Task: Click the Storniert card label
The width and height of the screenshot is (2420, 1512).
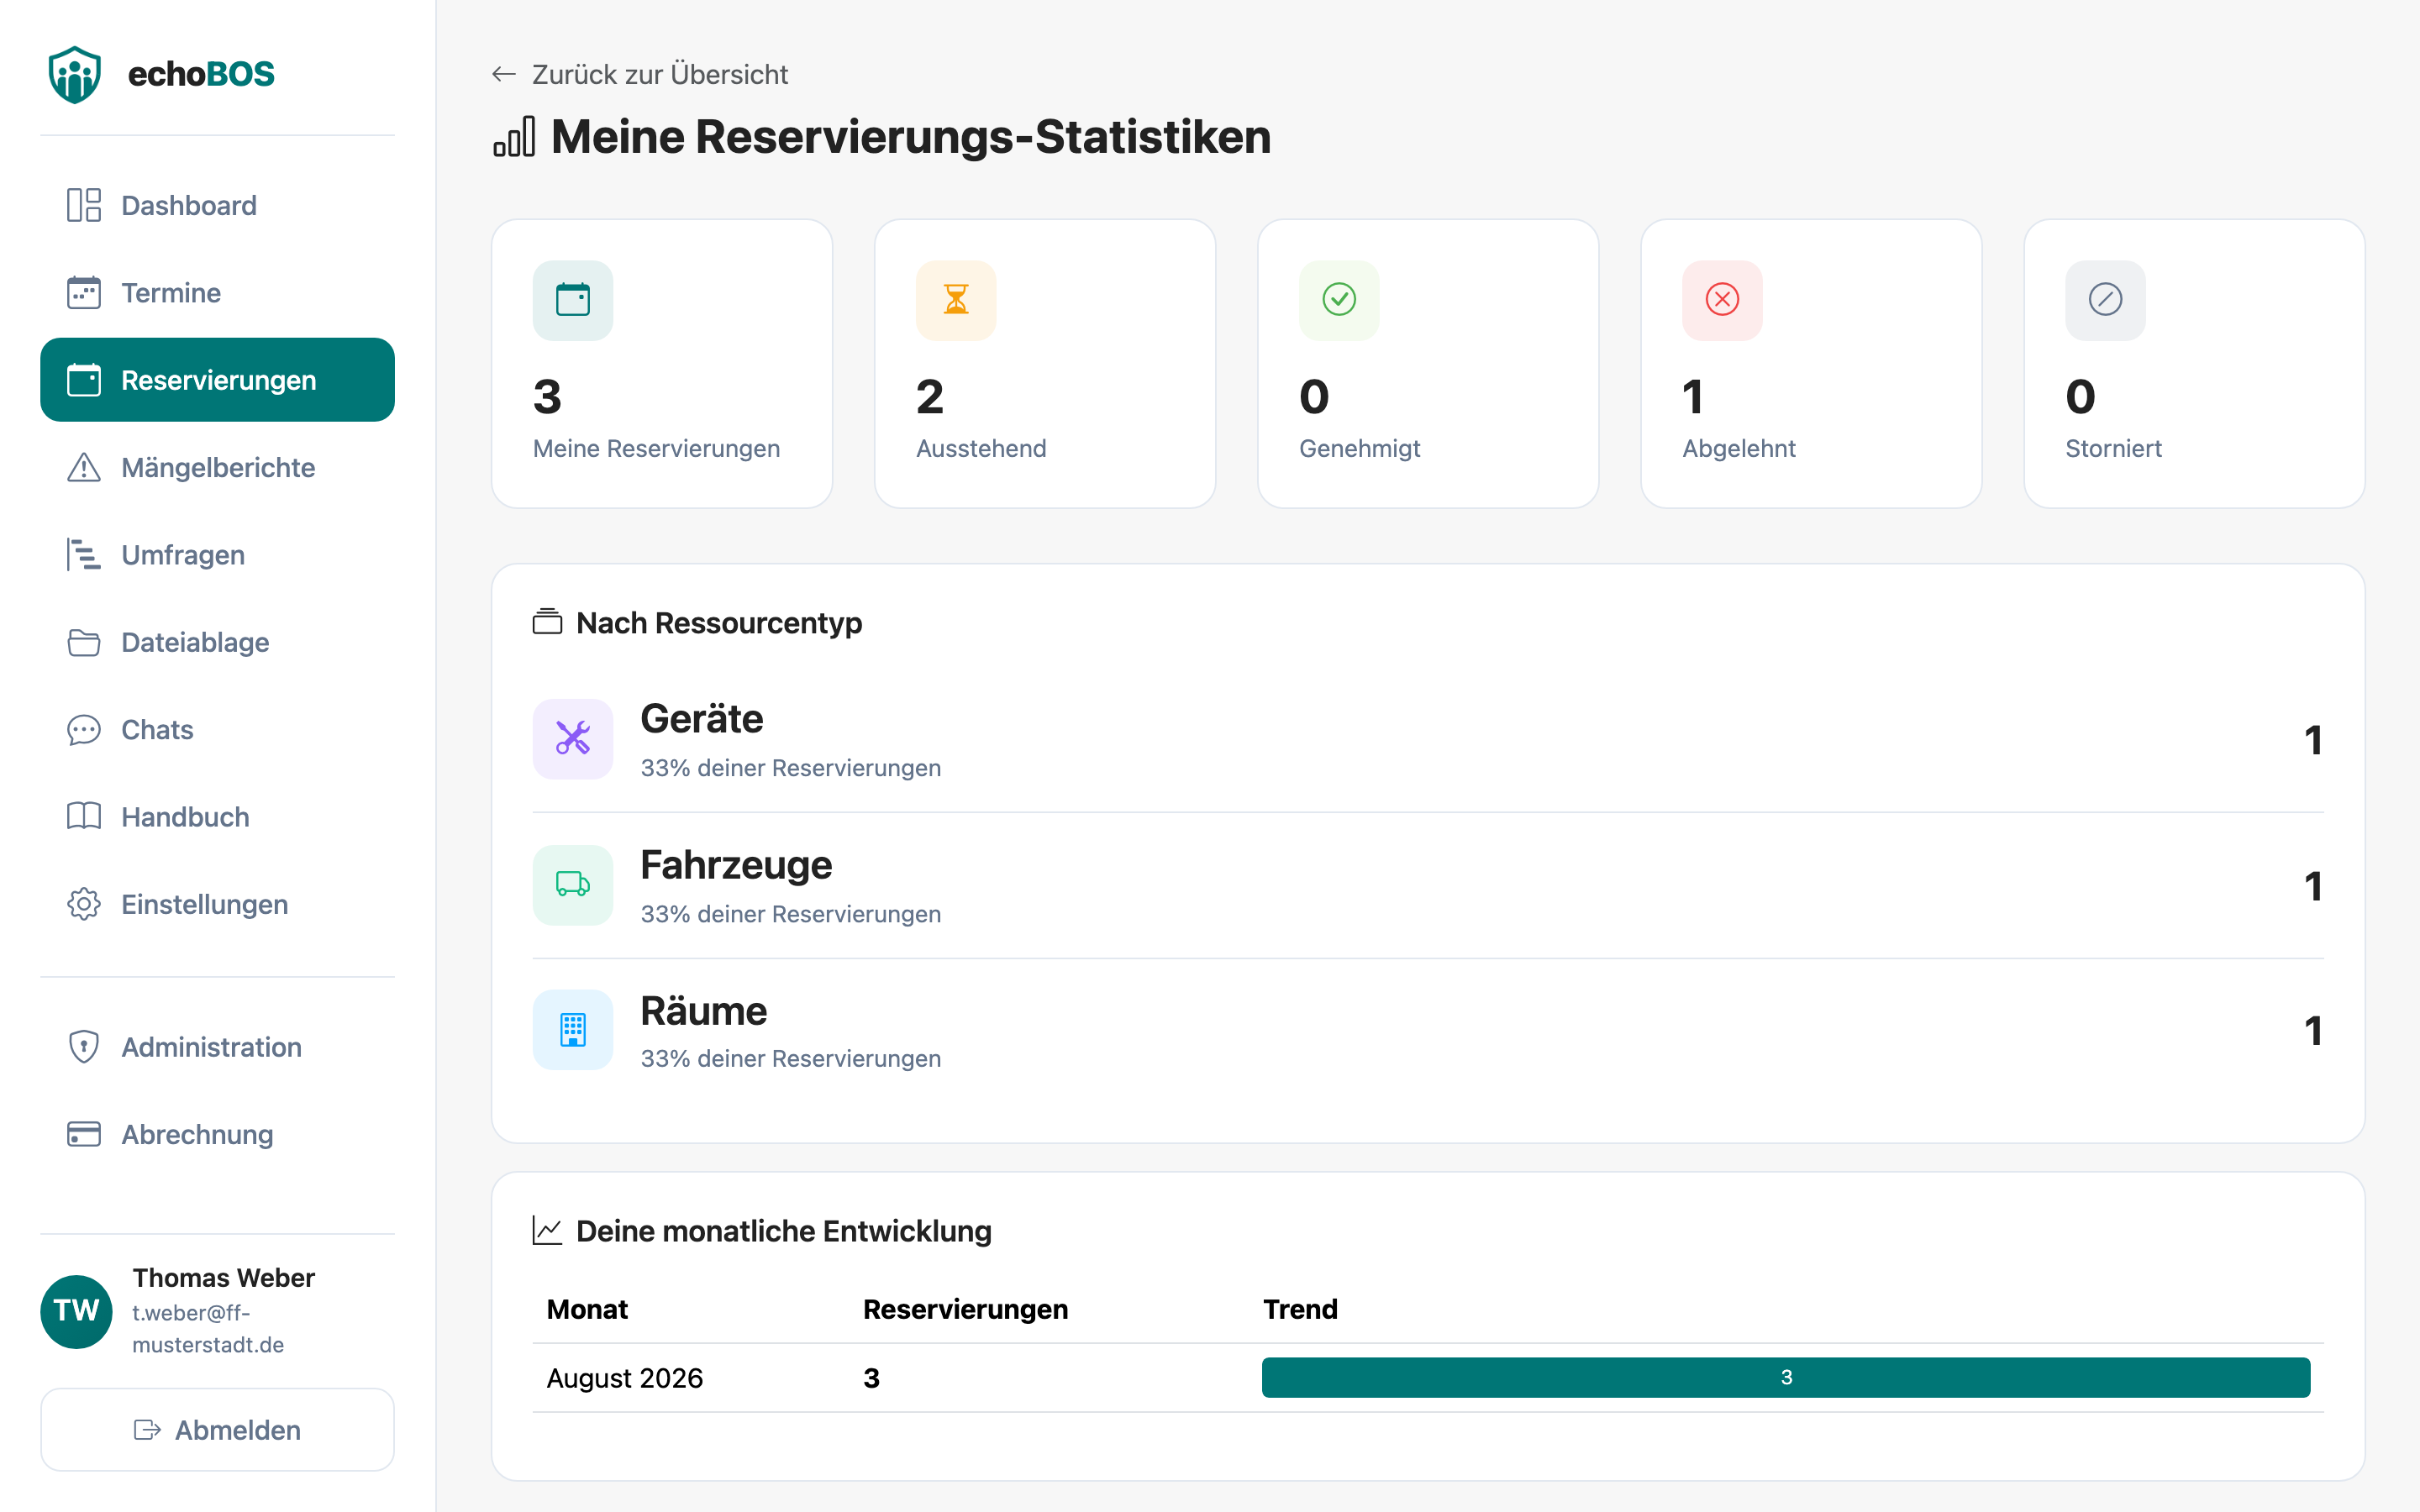Action: [2113, 448]
